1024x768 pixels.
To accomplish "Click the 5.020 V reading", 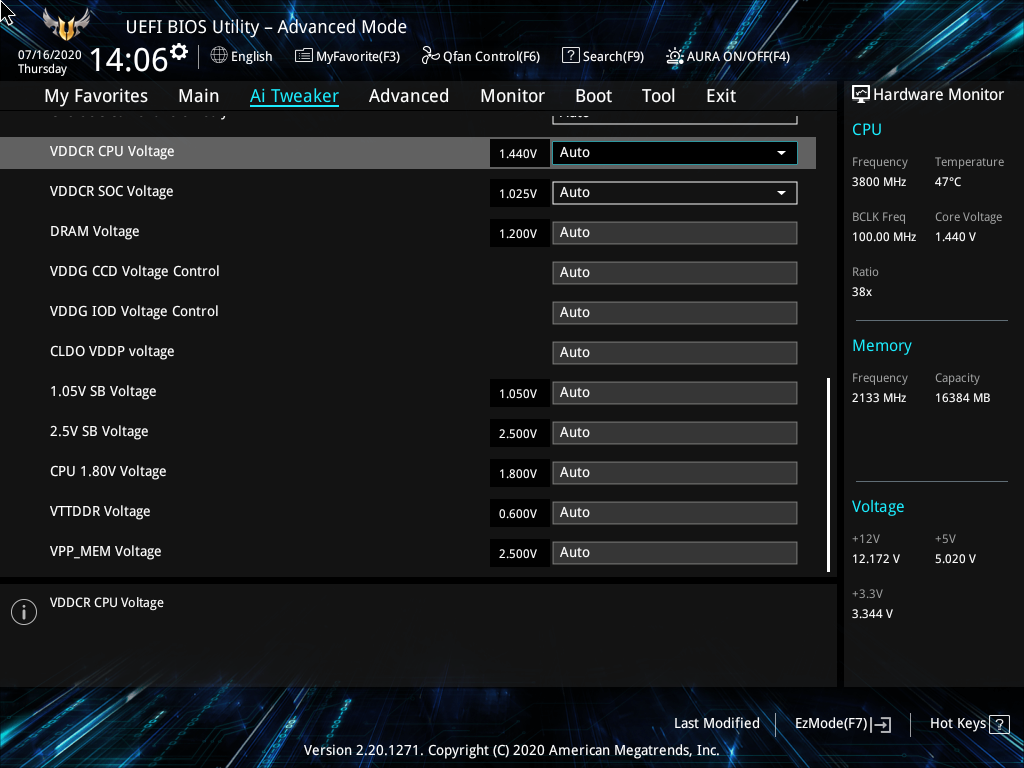I will [x=955, y=559].
